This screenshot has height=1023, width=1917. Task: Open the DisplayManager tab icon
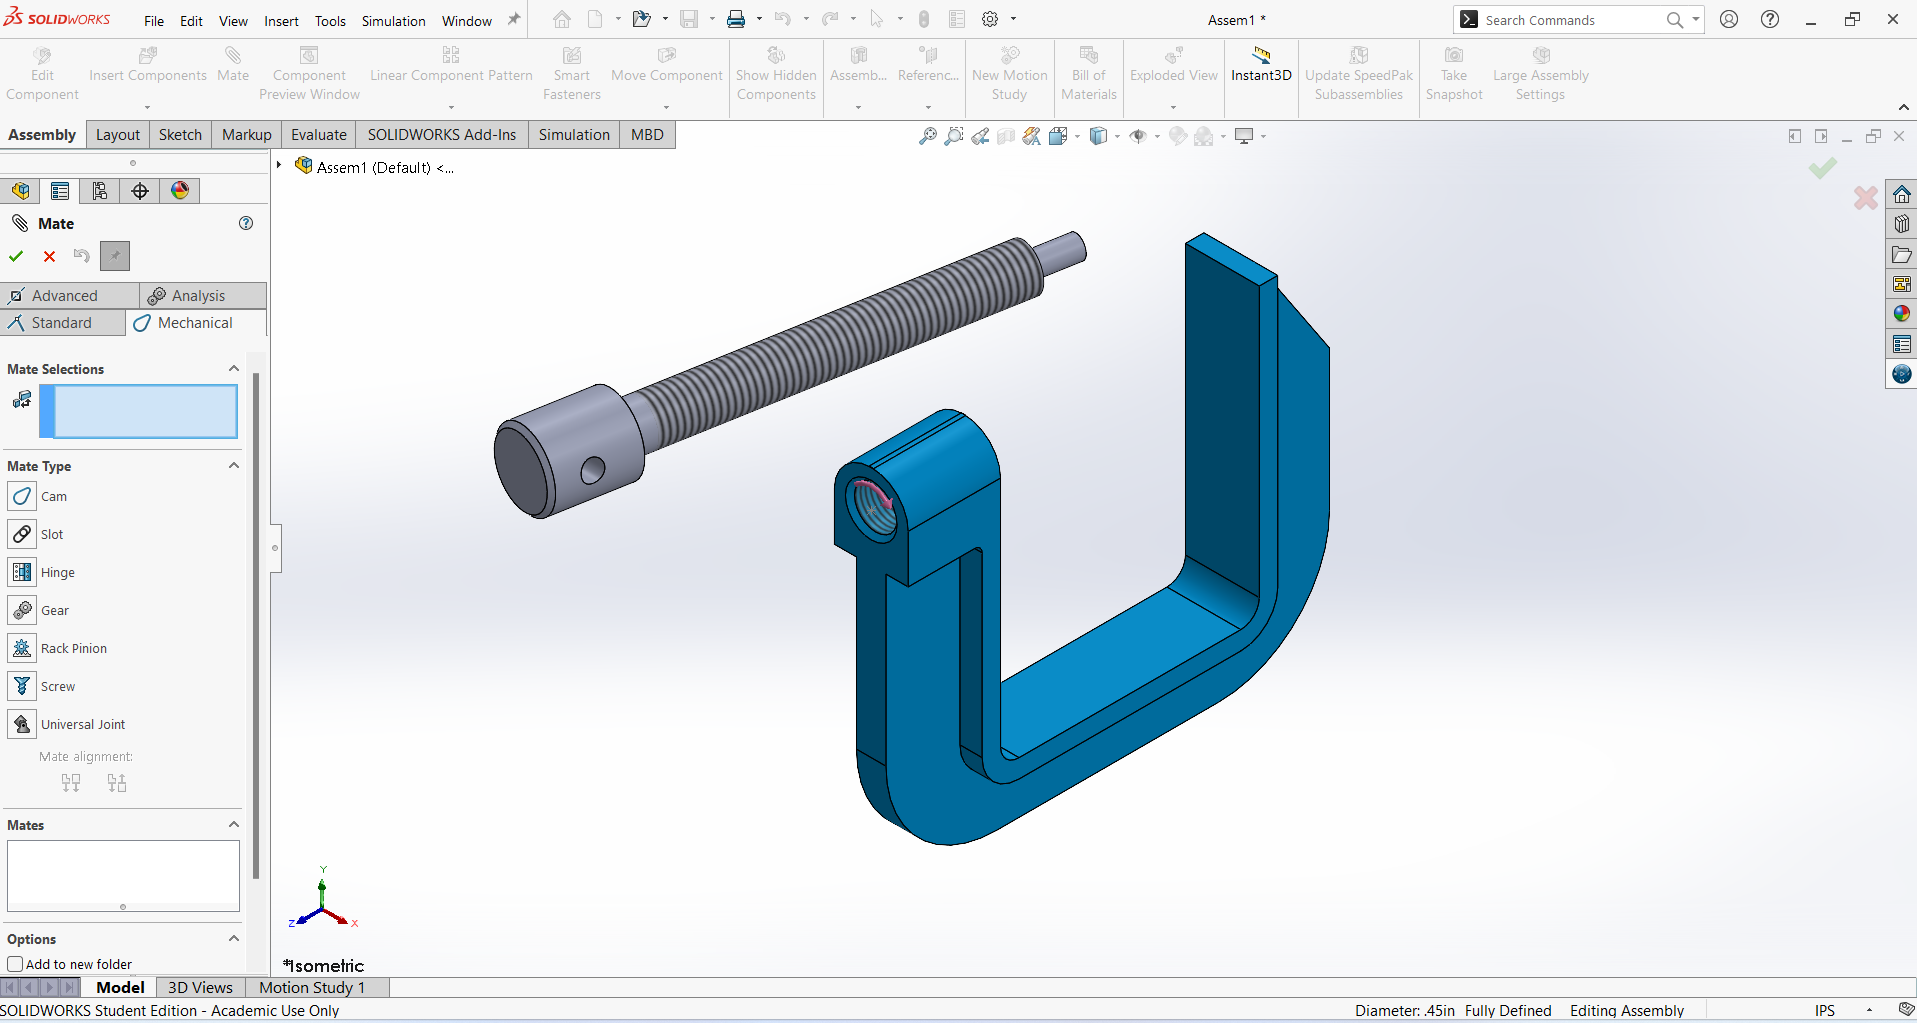coord(180,191)
